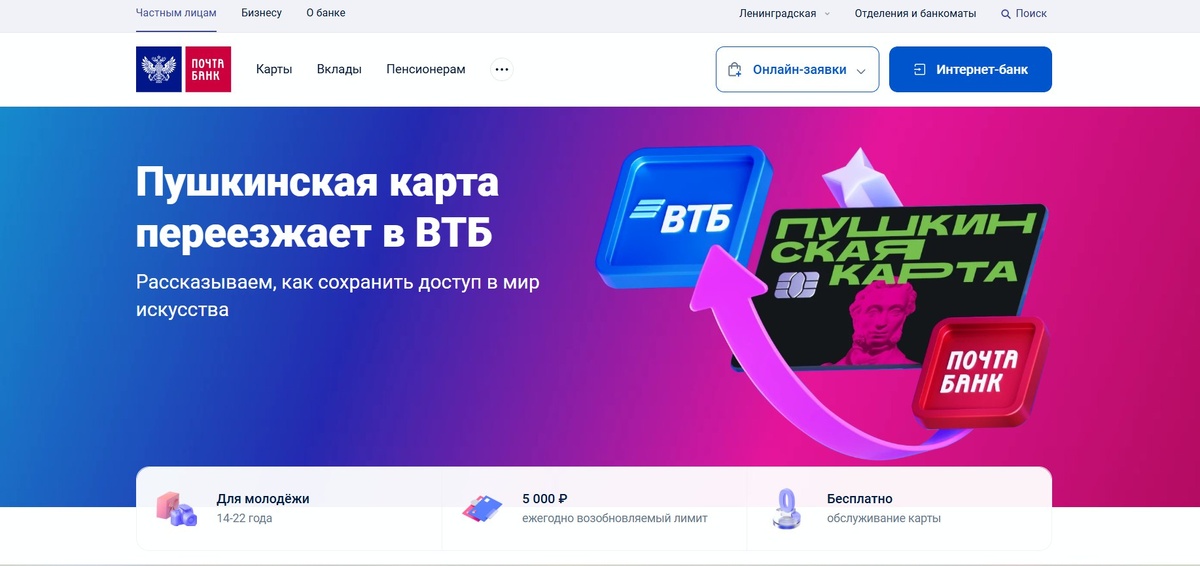Expand the Онлайн-заявки dropdown chevron
This screenshot has height=566, width=1200.
coord(861,71)
